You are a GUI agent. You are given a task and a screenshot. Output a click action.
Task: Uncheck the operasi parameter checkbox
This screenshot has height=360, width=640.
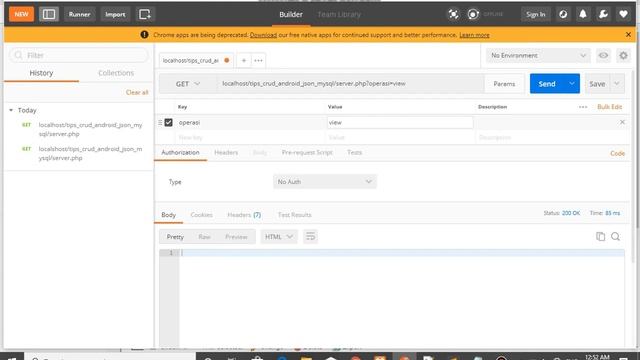169,122
